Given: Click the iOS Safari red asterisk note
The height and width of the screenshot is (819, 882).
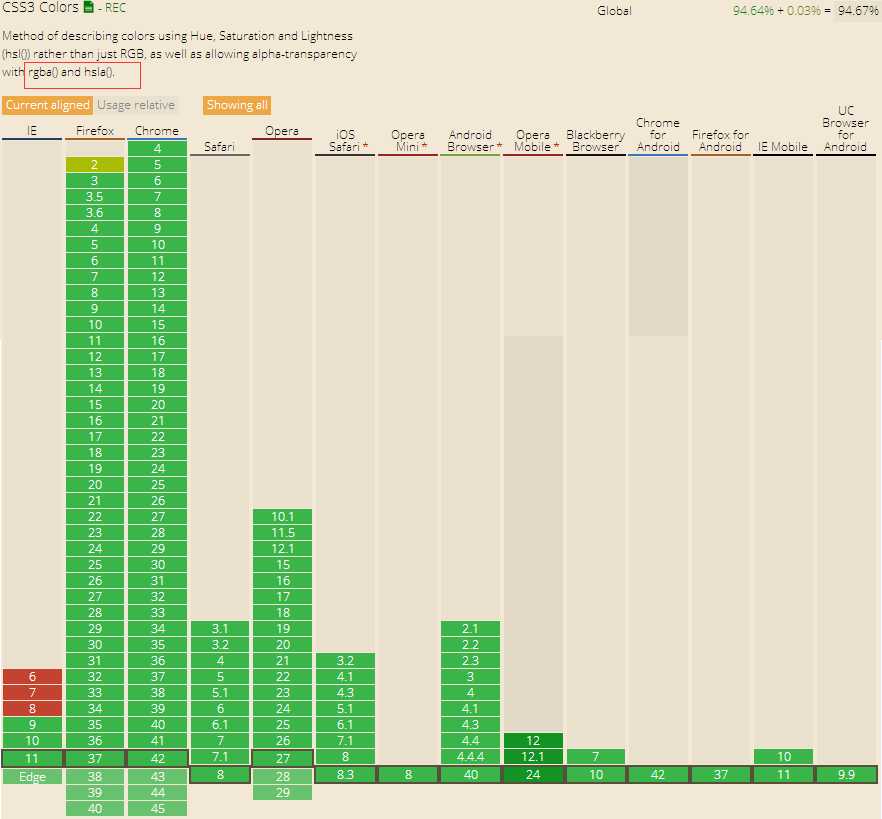Looking at the screenshot, I should pos(365,146).
